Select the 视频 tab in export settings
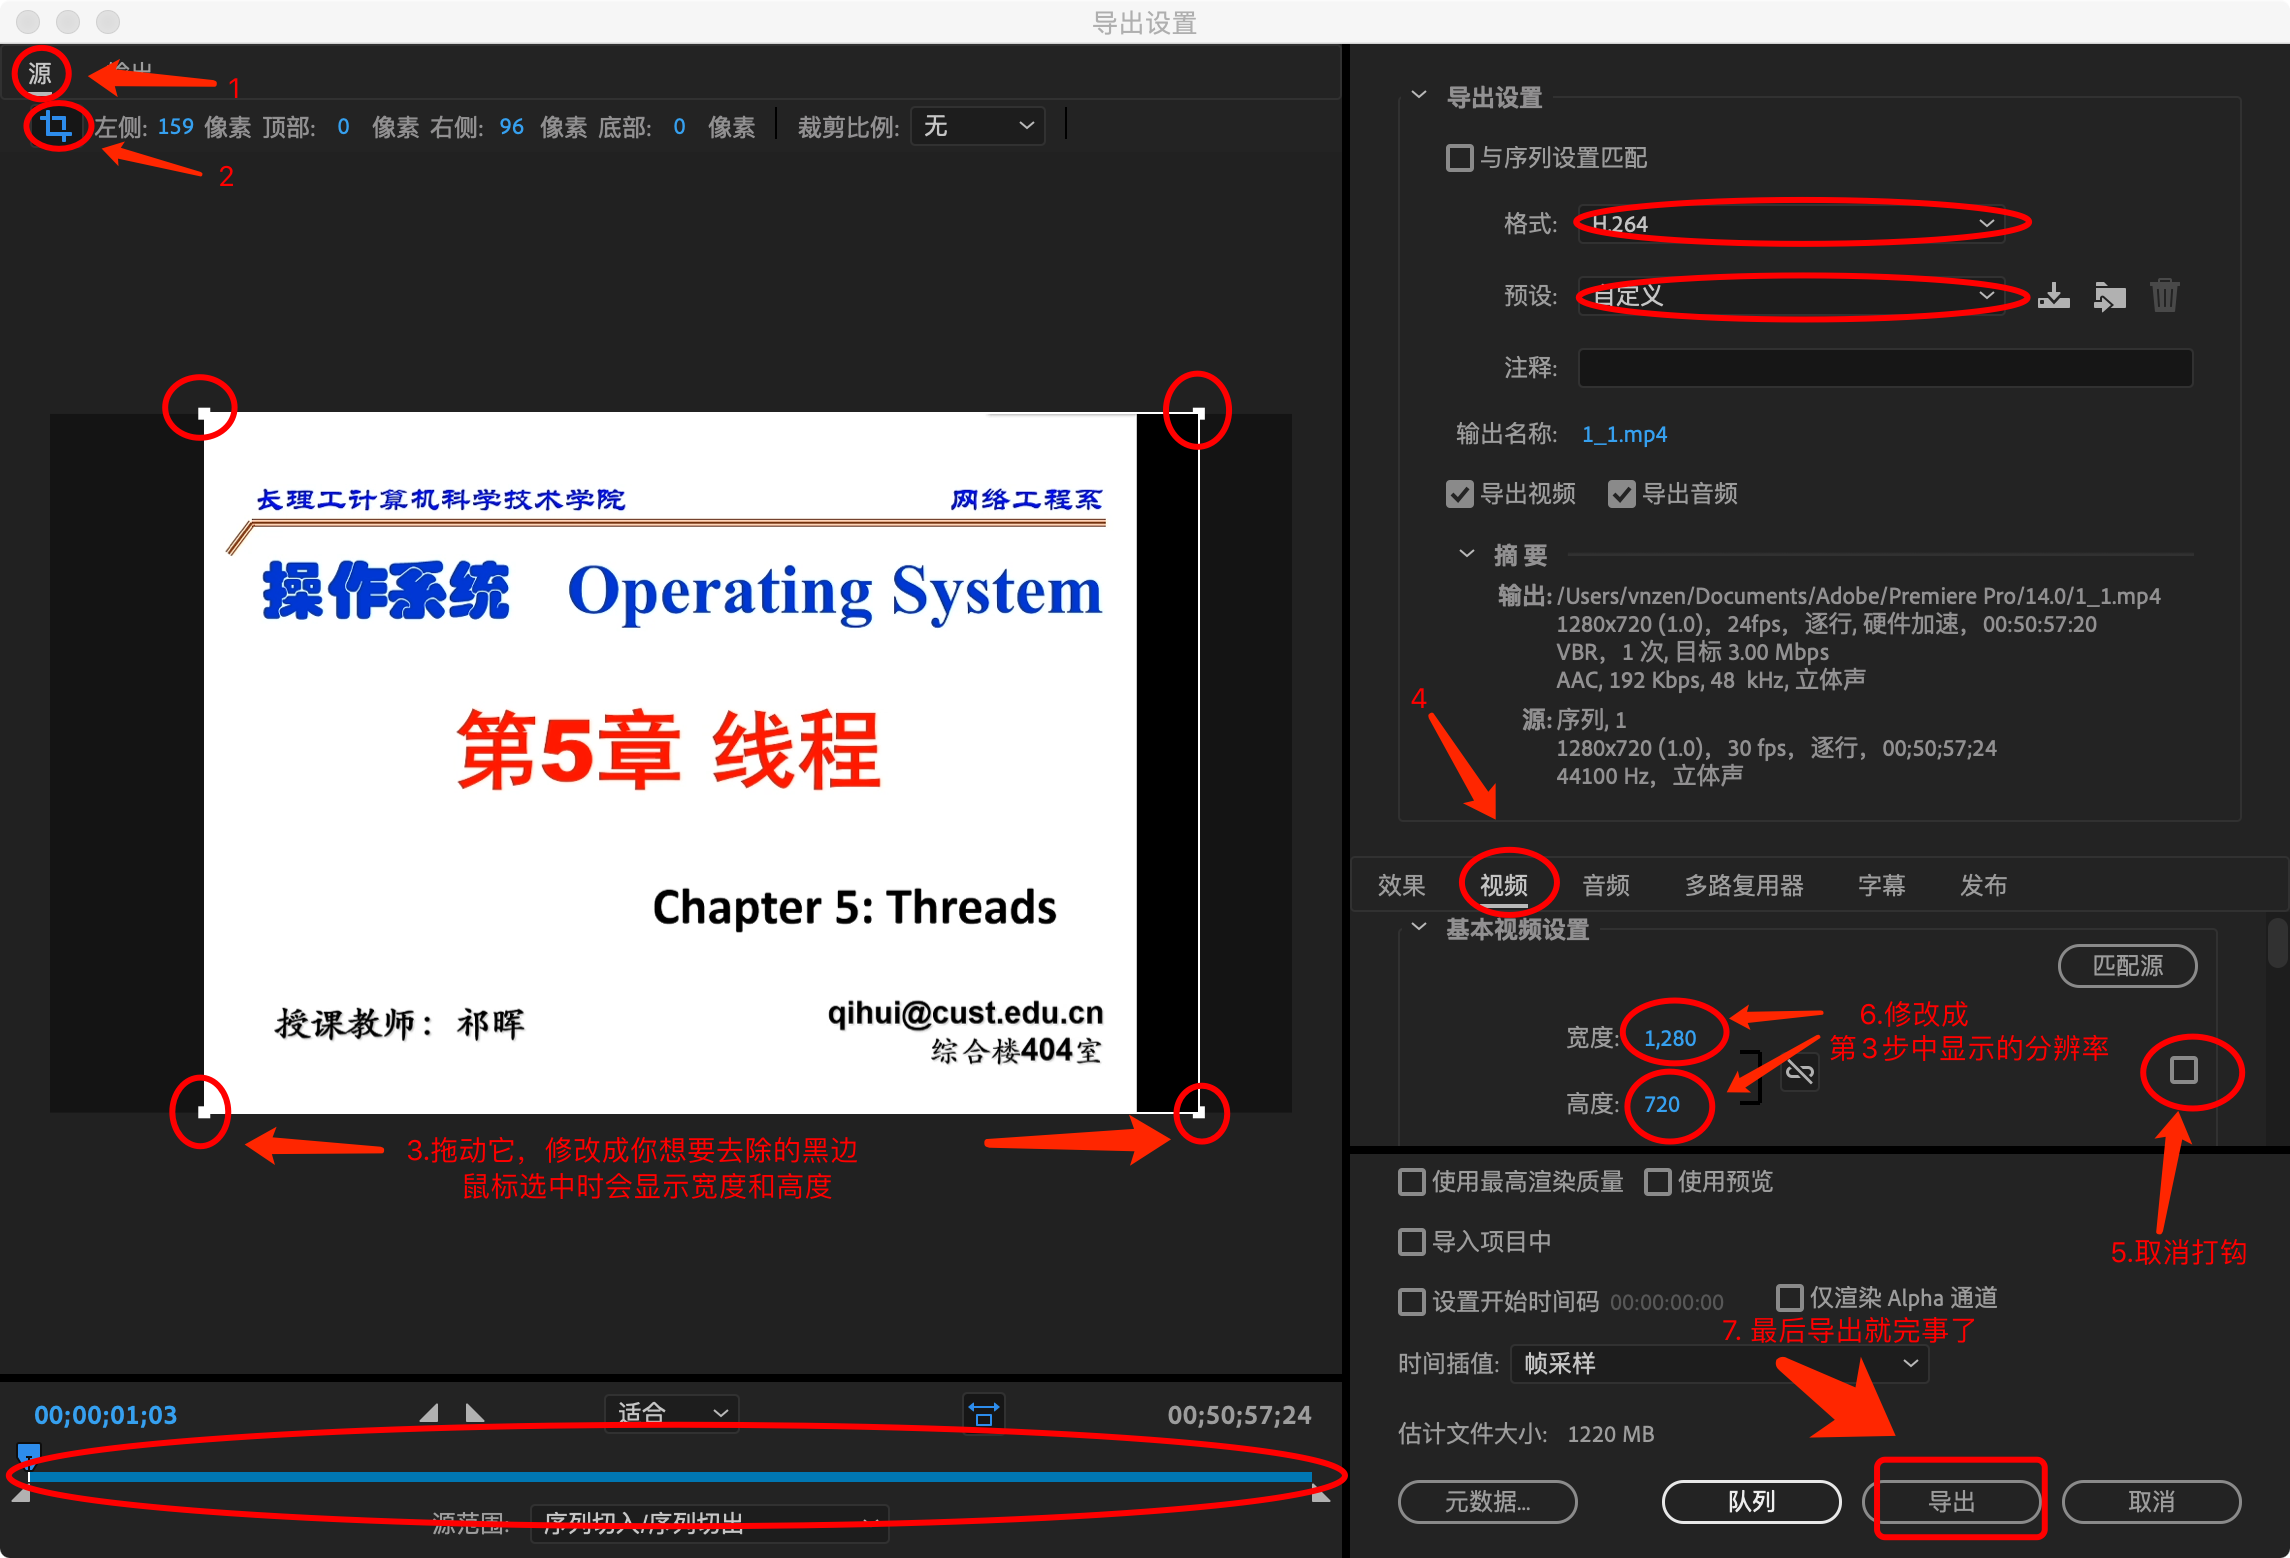The height and width of the screenshot is (1558, 2290). [1504, 882]
